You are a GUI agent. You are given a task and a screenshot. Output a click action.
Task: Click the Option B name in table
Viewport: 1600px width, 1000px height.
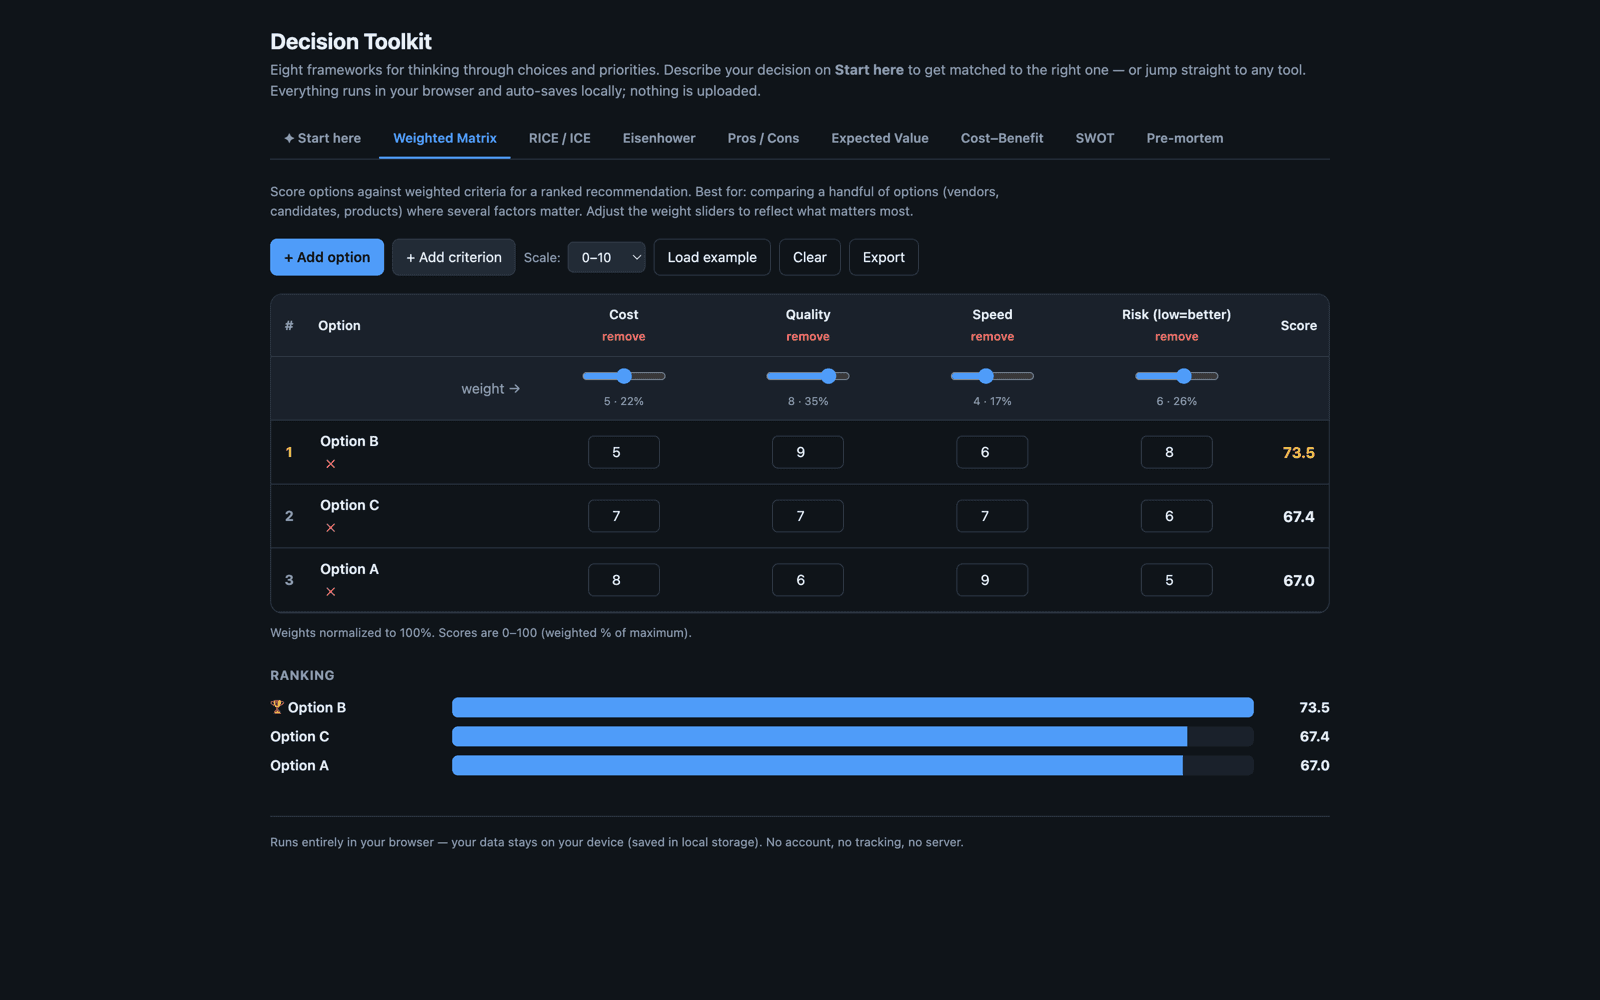click(349, 441)
